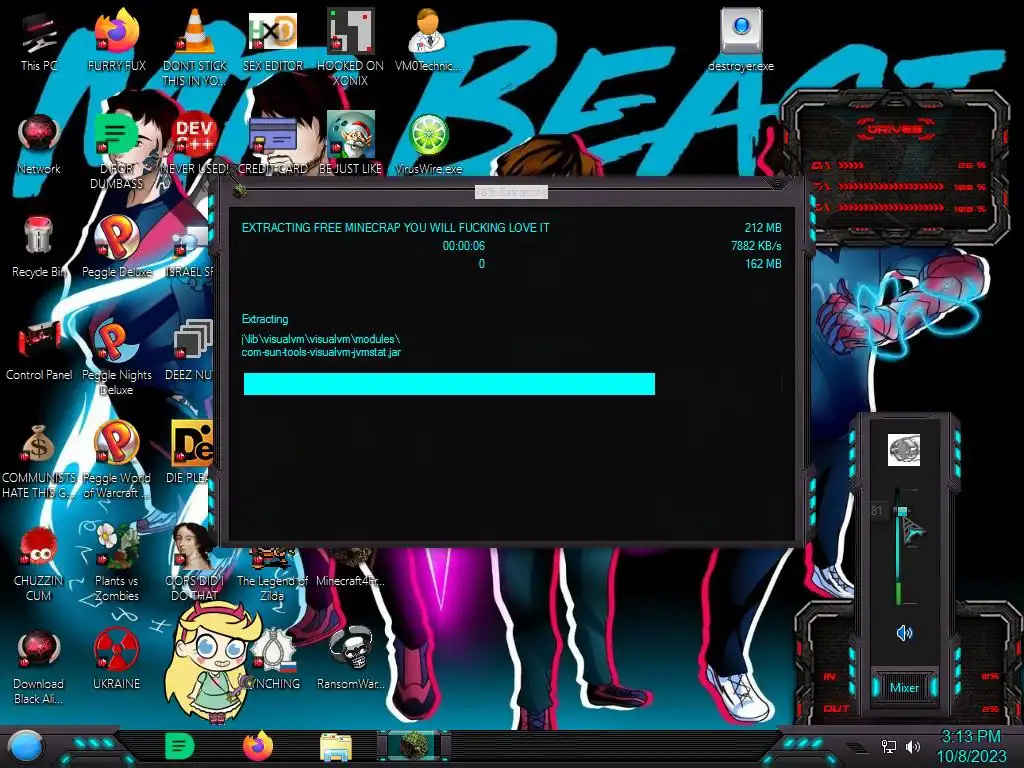Open Firefox from the taskbar

point(258,746)
